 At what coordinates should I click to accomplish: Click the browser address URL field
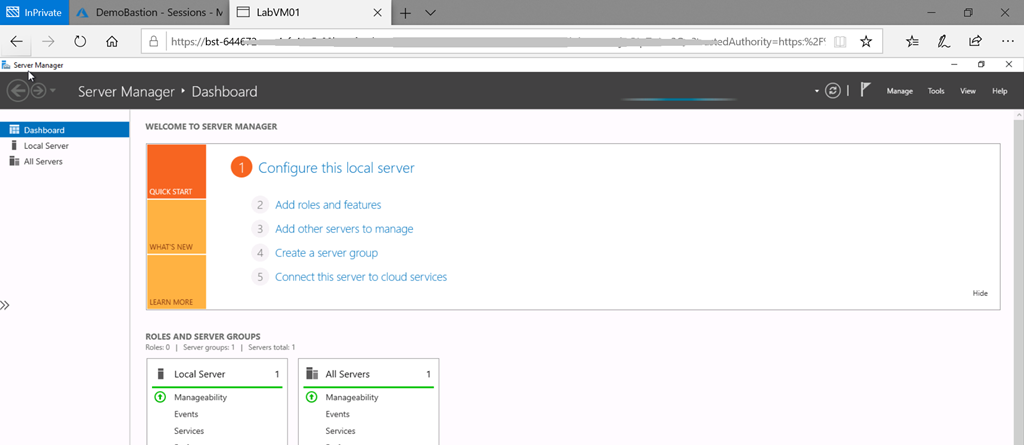coord(498,41)
